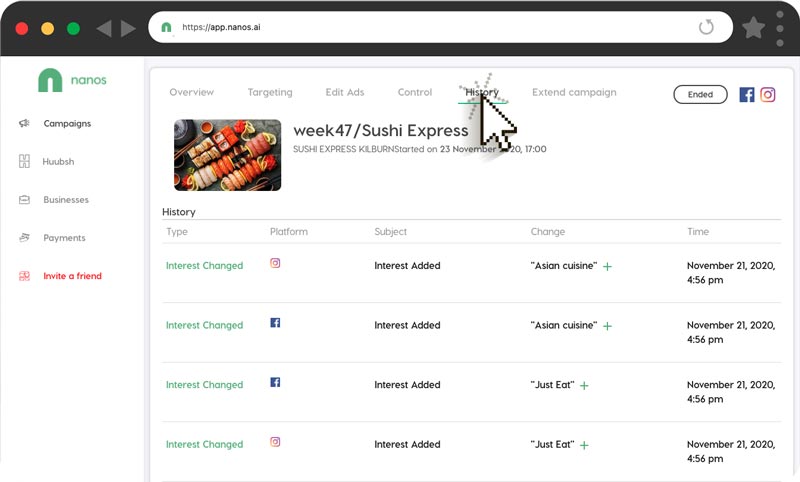Click the week47/Sushi Express campaign title
Viewport: 800px width, 482px height.
(x=381, y=131)
